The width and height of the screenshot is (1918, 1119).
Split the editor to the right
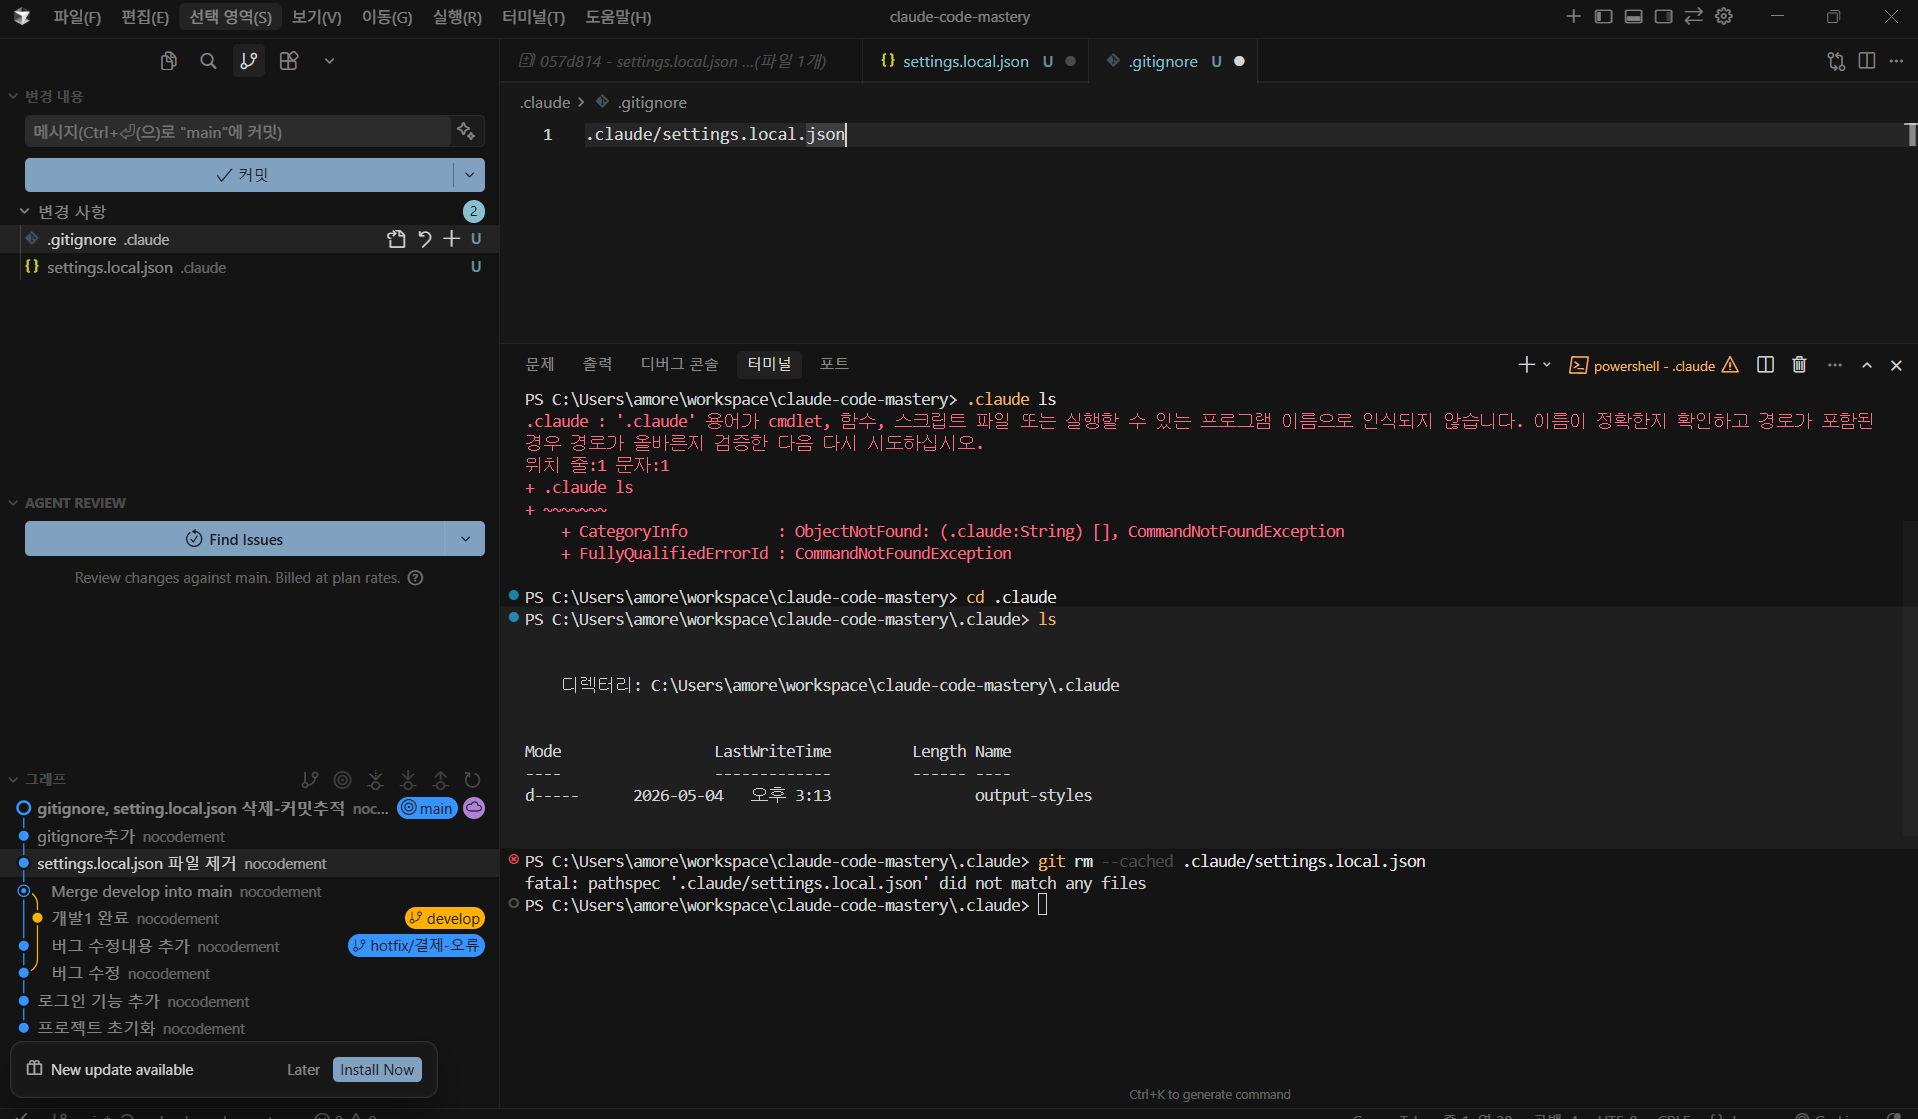tap(1867, 61)
